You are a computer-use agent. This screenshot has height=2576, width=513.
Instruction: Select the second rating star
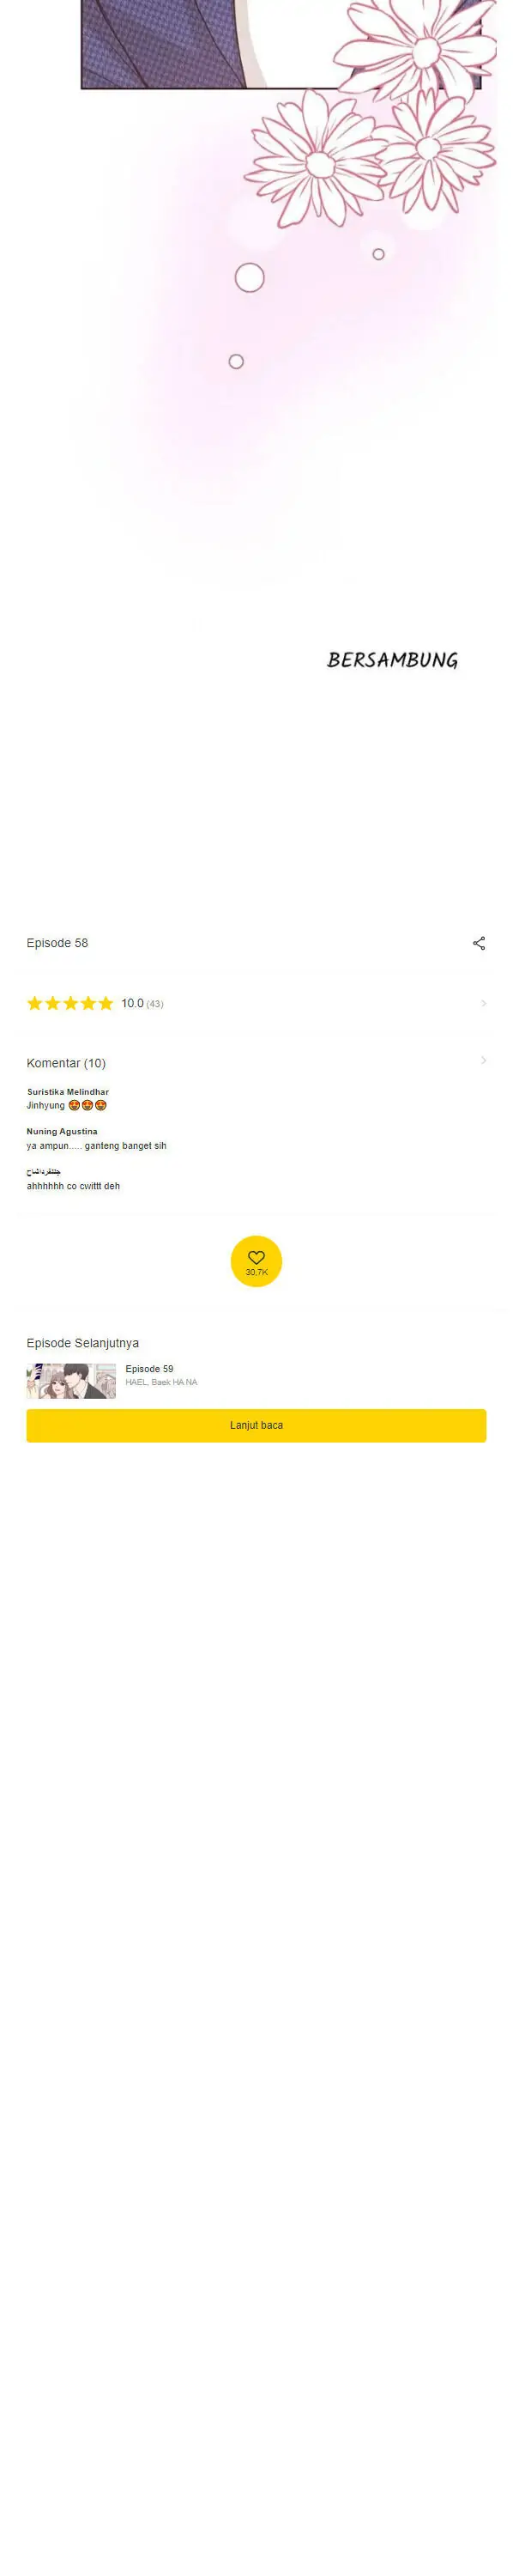[53, 1003]
